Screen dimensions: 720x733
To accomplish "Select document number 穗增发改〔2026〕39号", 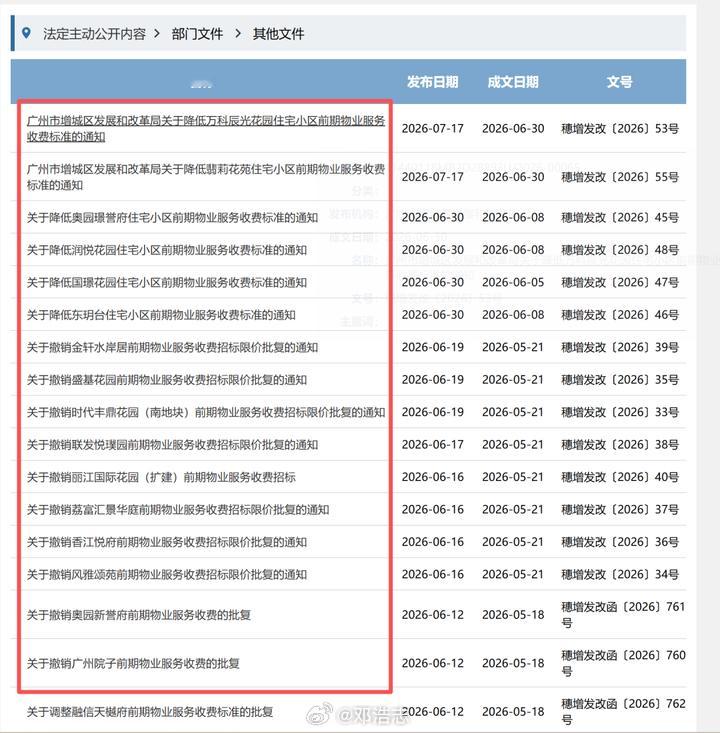I will pyautogui.click(x=619, y=347).
